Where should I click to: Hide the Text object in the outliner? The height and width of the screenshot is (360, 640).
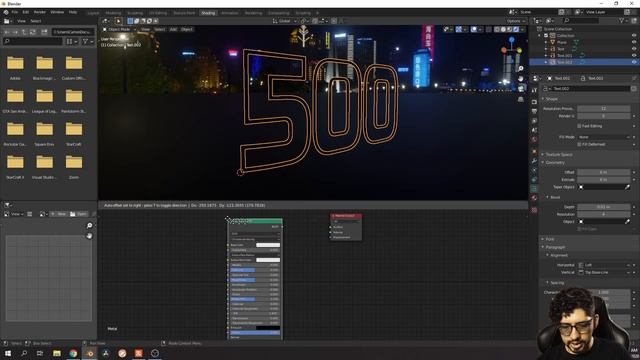click(x=634, y=49)
